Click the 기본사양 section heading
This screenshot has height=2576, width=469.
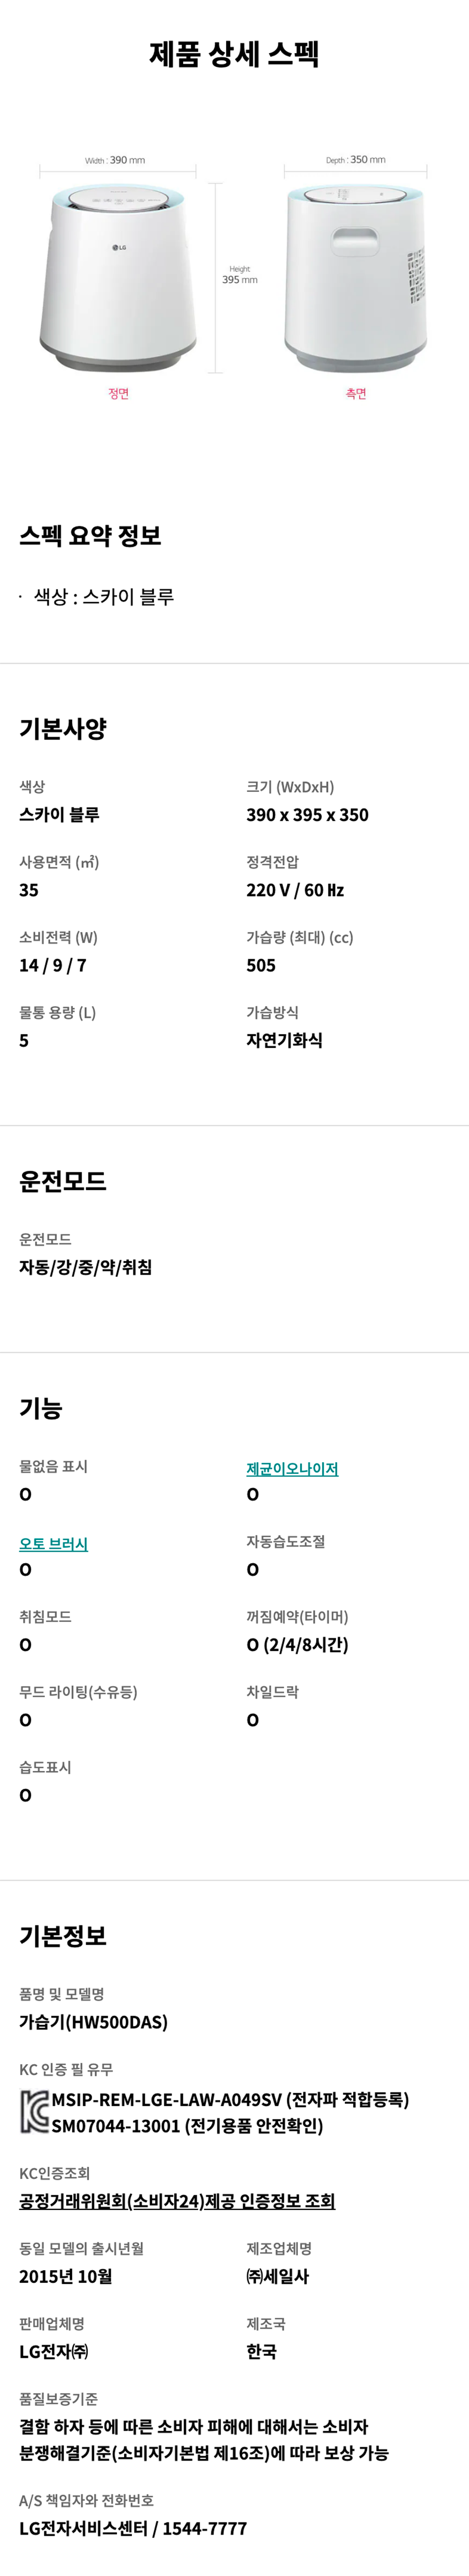pyautogui.click(x=62, y=728)
